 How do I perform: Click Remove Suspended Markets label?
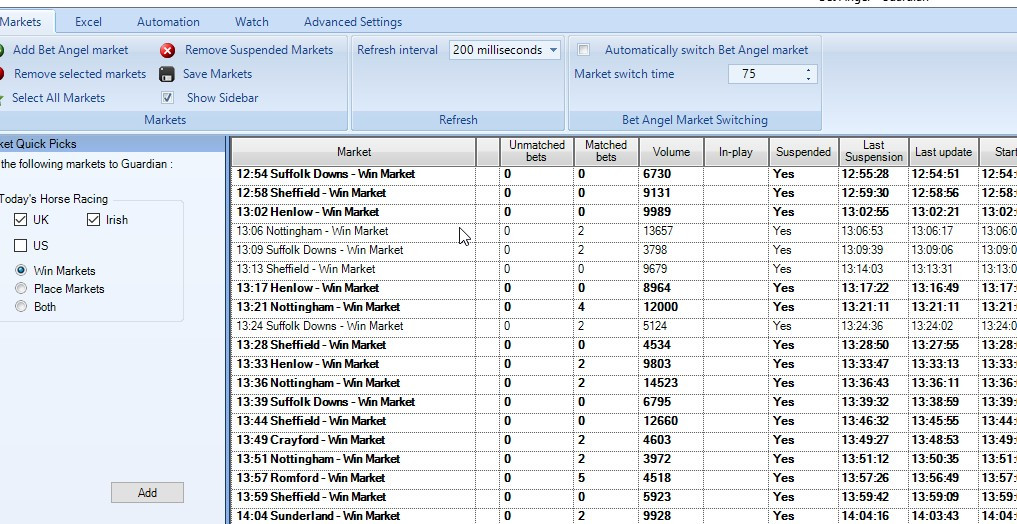[259, 50]
